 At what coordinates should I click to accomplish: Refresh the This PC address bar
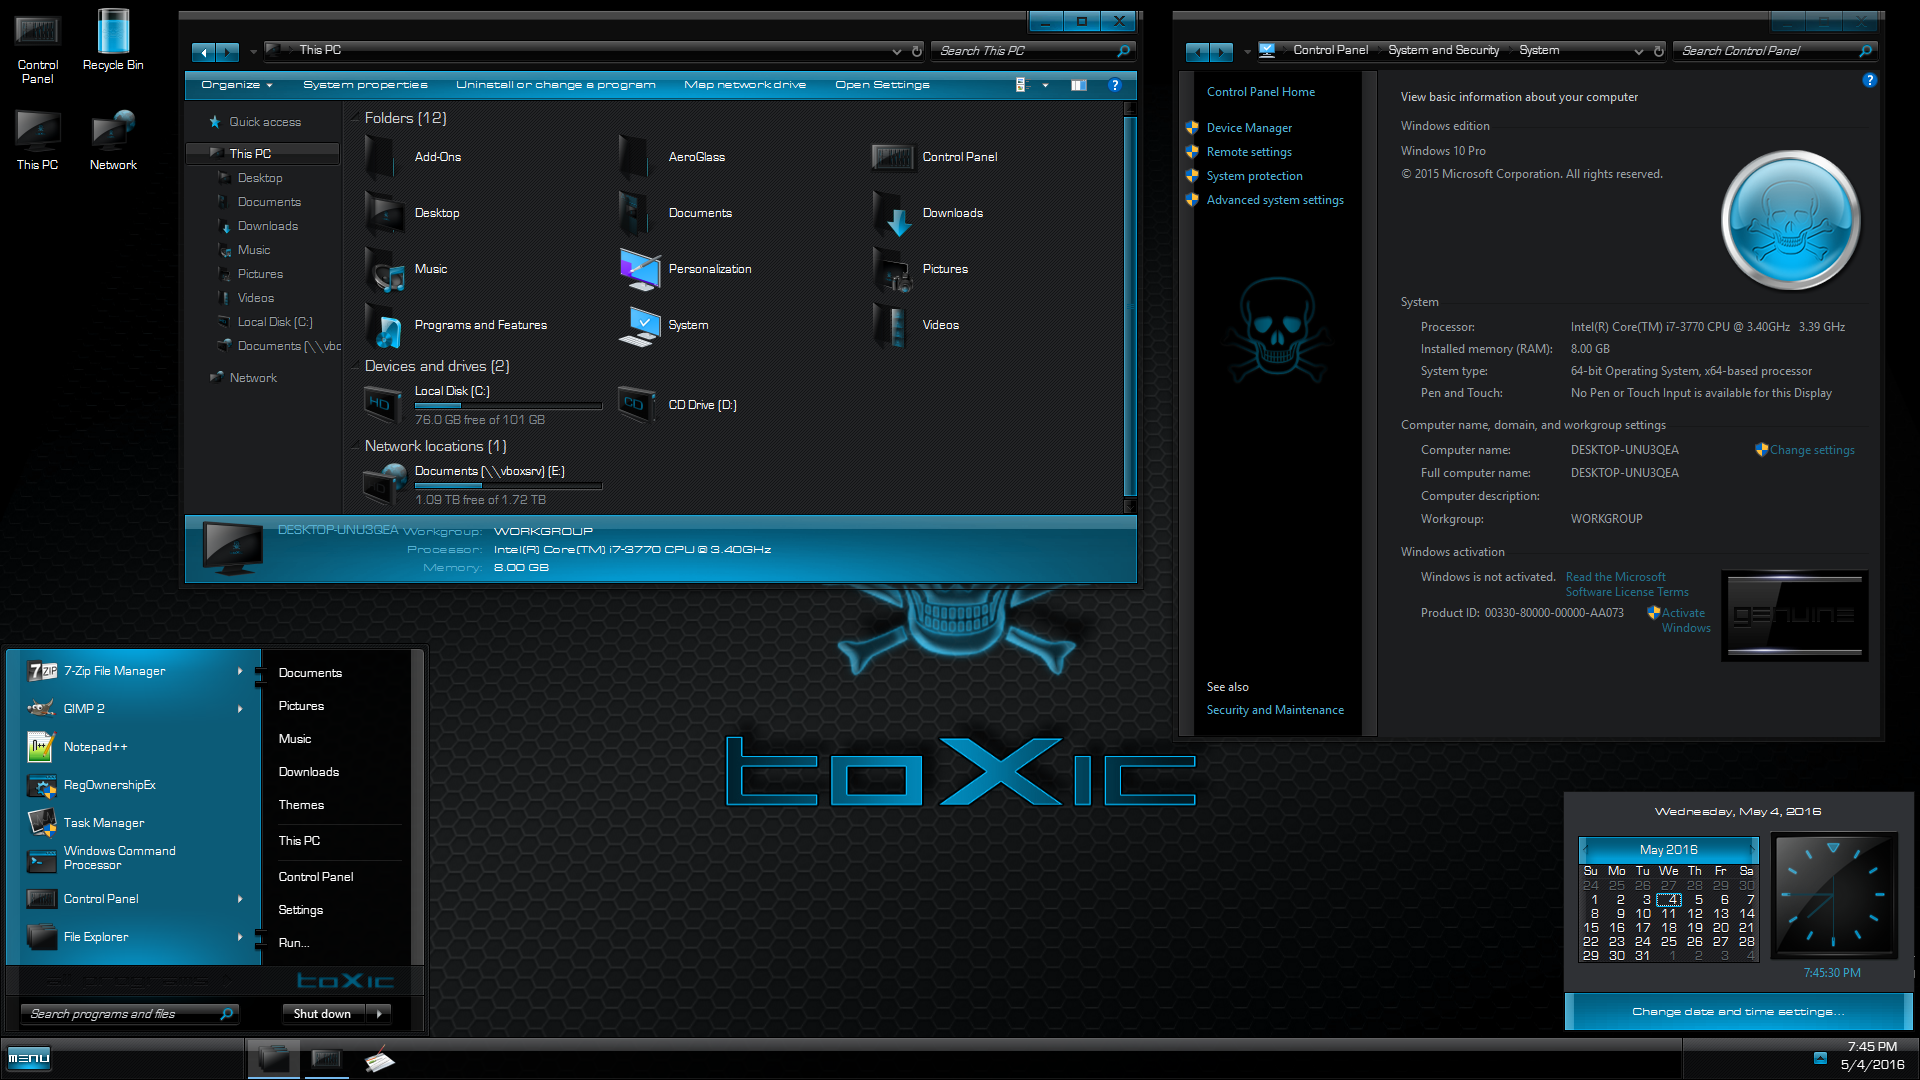click(x=917, y=51)
